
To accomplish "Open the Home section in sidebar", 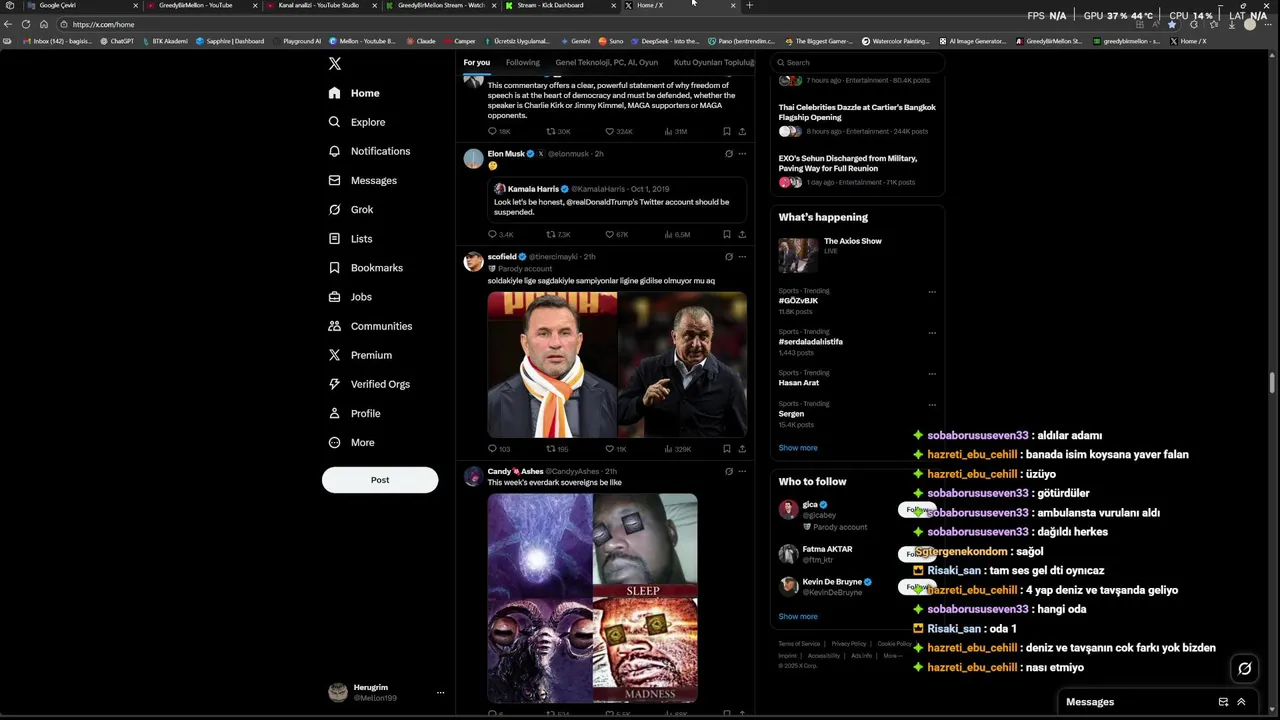I will click(x=354, y=93).
